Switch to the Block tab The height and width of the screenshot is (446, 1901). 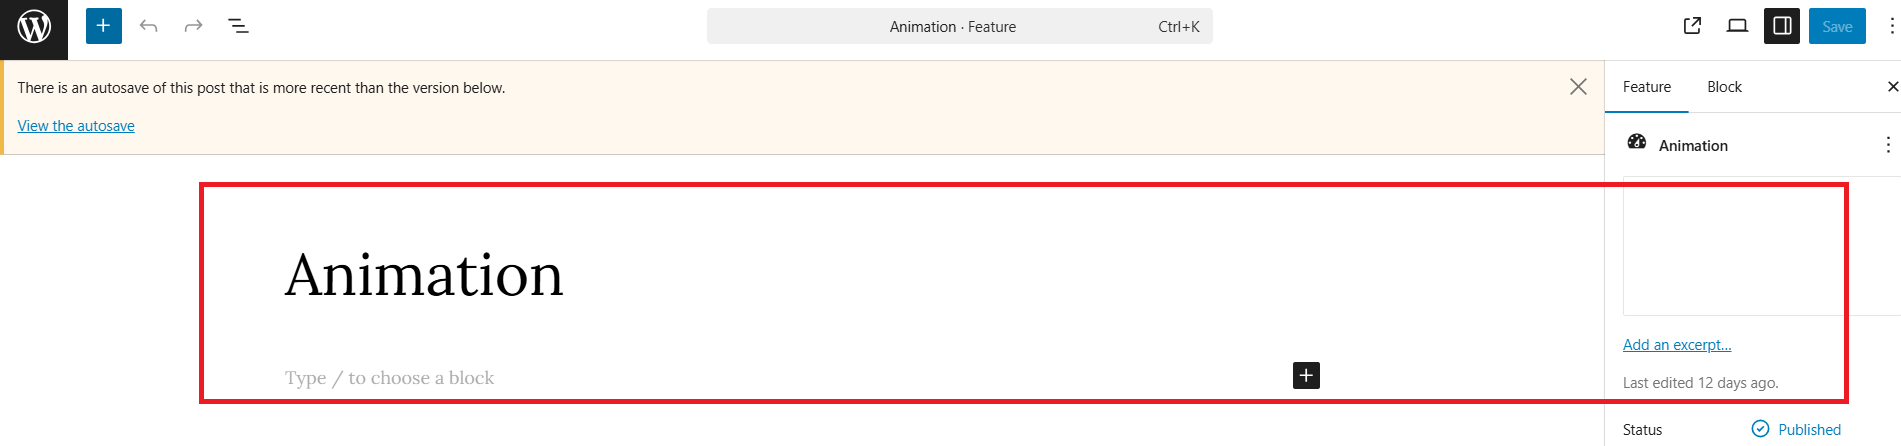(x=1724, y=87)
